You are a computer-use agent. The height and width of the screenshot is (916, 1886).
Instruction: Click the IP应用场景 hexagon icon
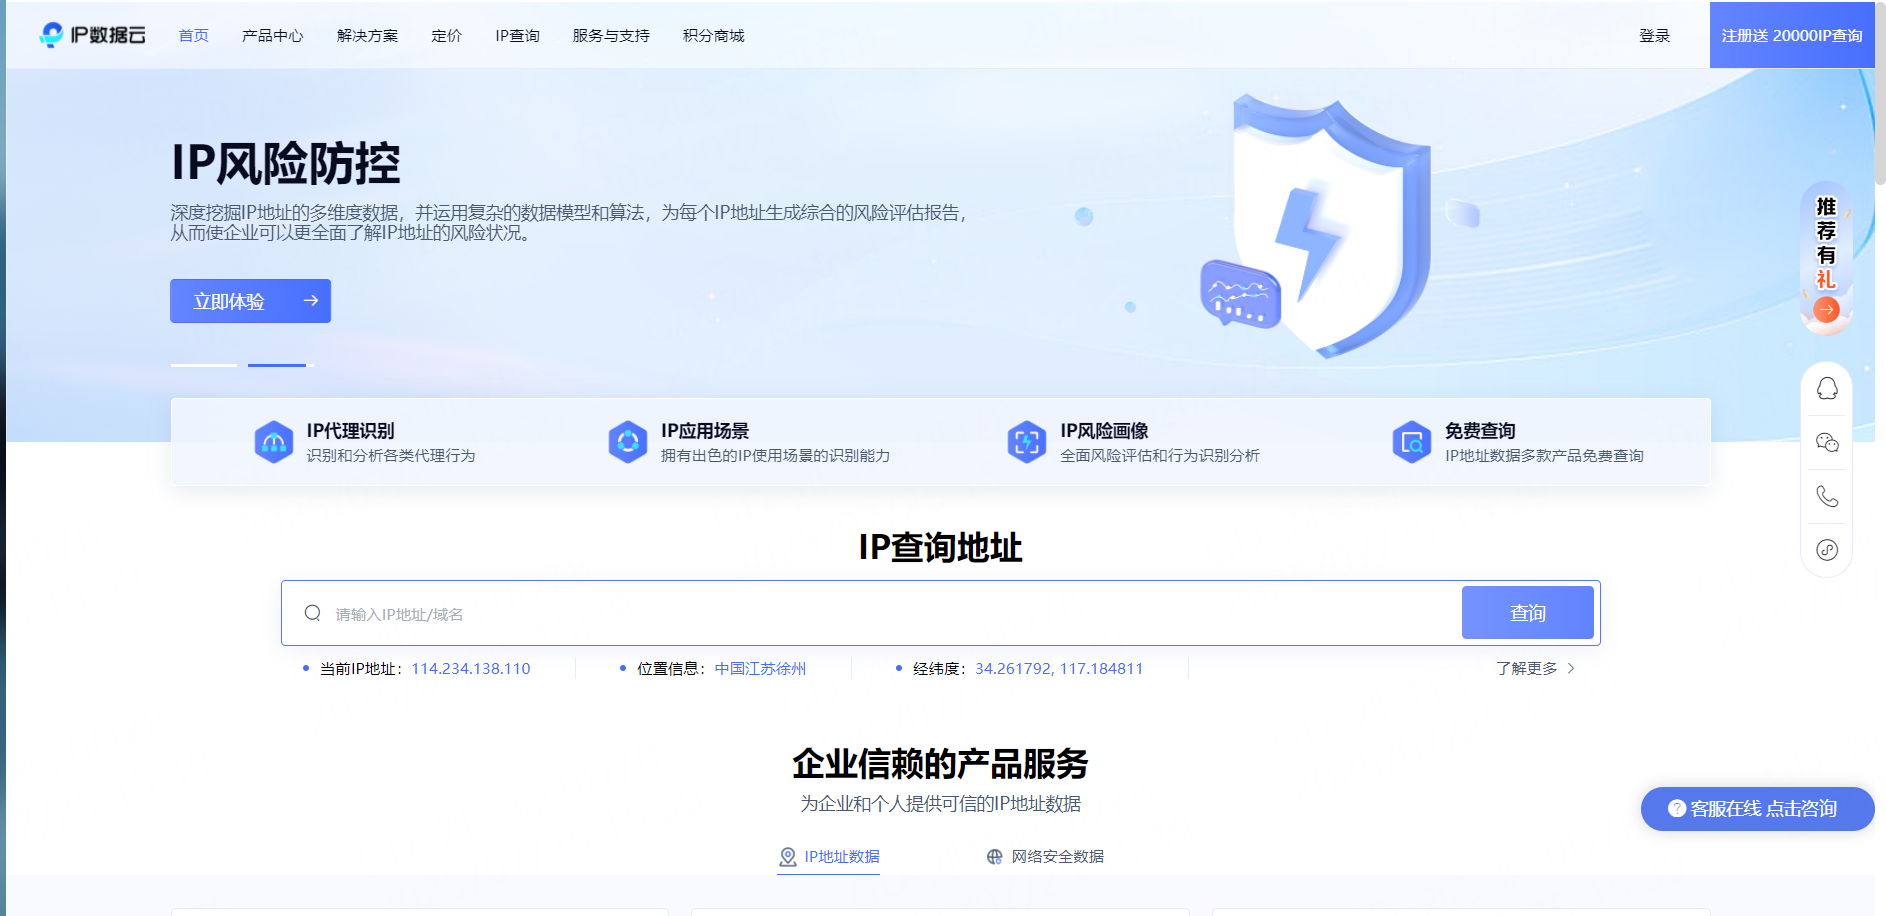(628, 442)
